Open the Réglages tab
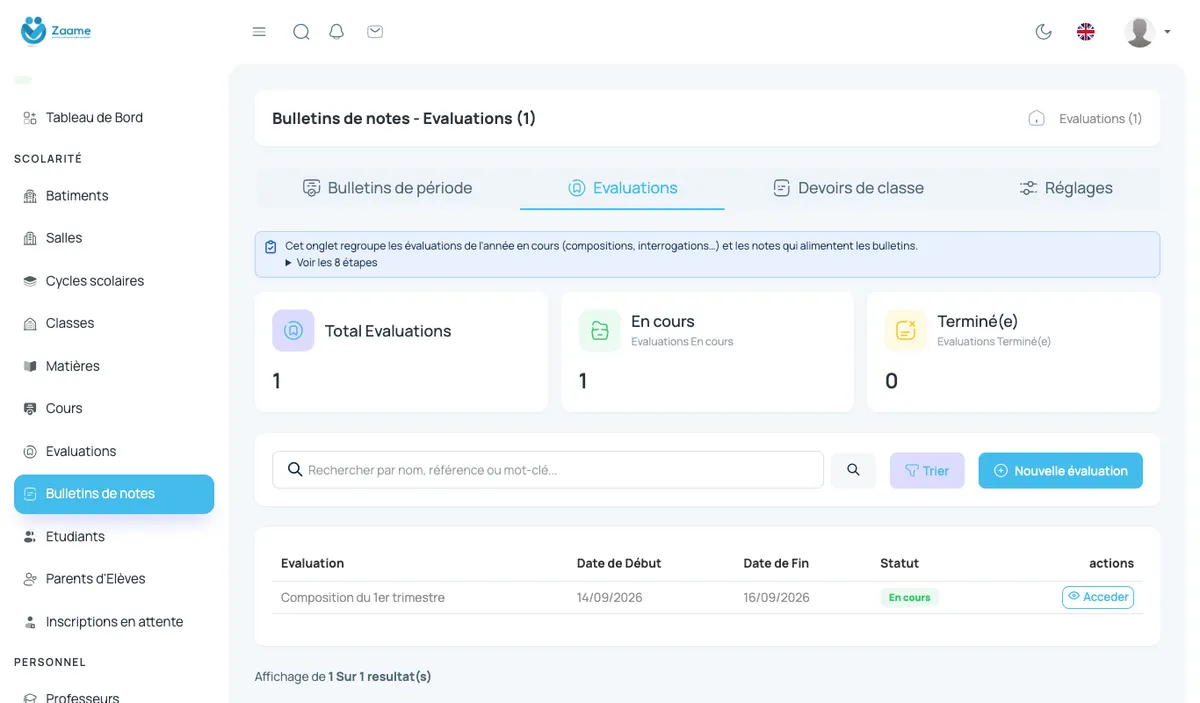The width and height of the screenshot is (1200, 703). click(x=1066, y=188)
